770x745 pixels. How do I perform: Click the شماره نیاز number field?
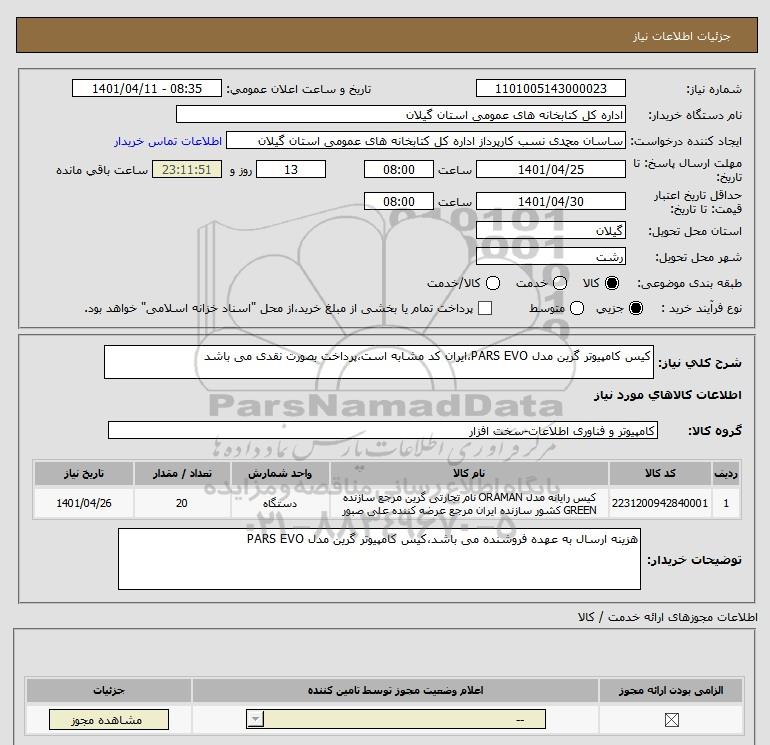(x=550, y=88)
